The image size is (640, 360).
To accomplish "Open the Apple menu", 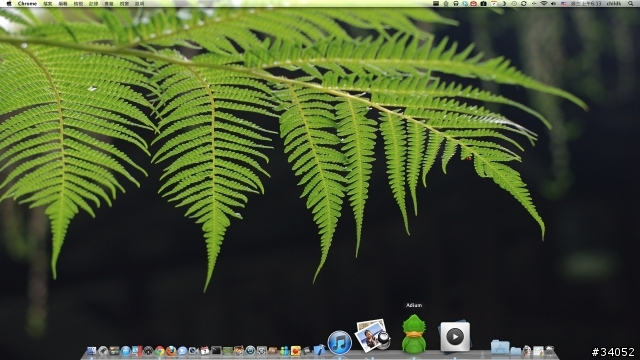I will click(x=9, y=3).
